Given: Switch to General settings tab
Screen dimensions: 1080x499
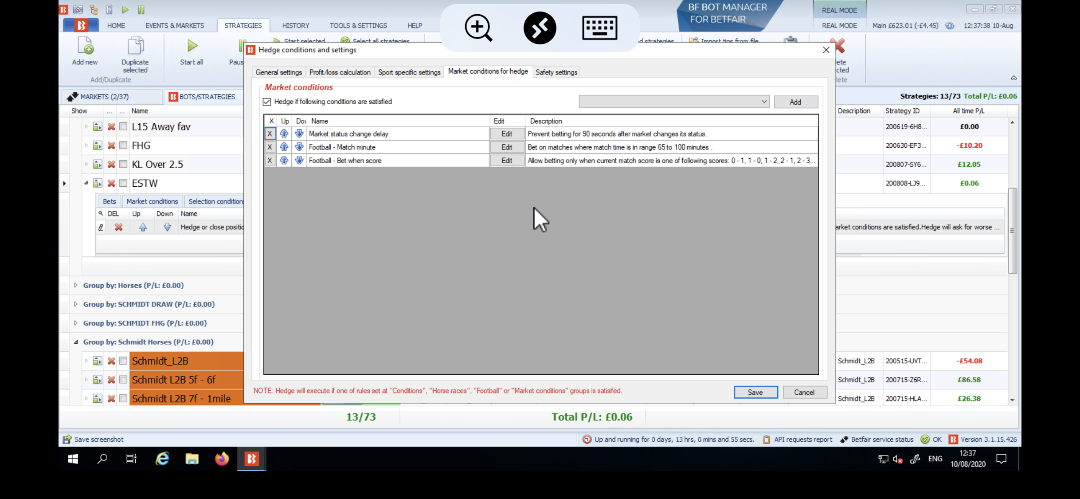Looking at the screenshot, I should [x=279, y=72].
